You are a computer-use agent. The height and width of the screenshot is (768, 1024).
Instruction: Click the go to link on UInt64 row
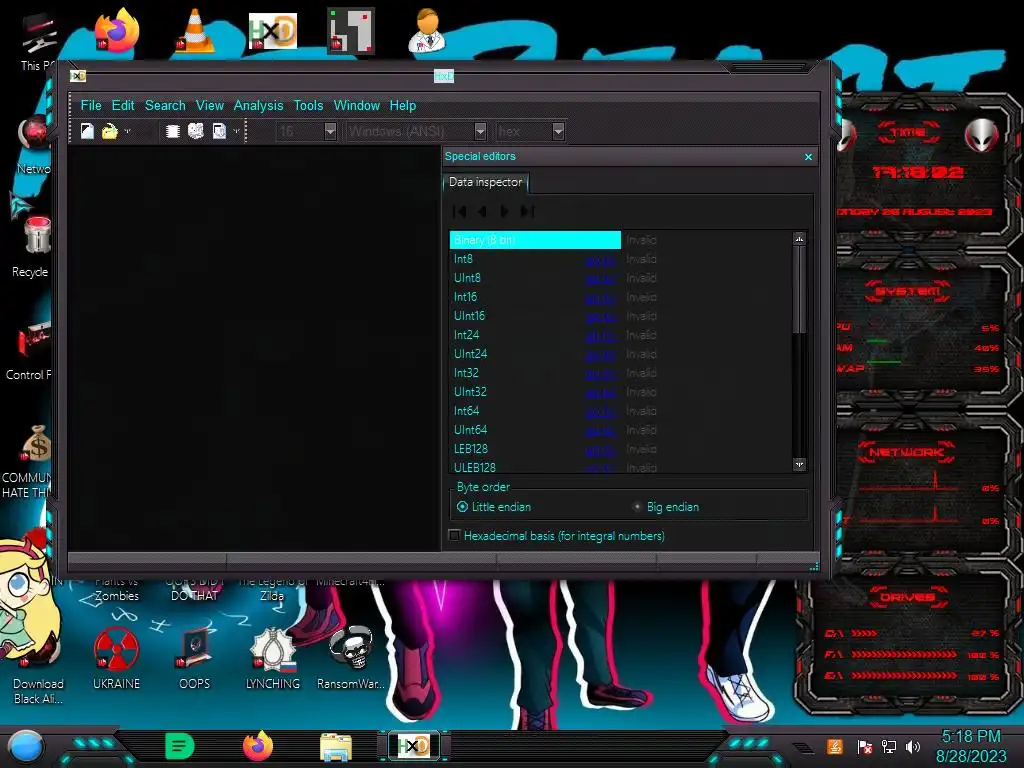(x=600, y=430)
